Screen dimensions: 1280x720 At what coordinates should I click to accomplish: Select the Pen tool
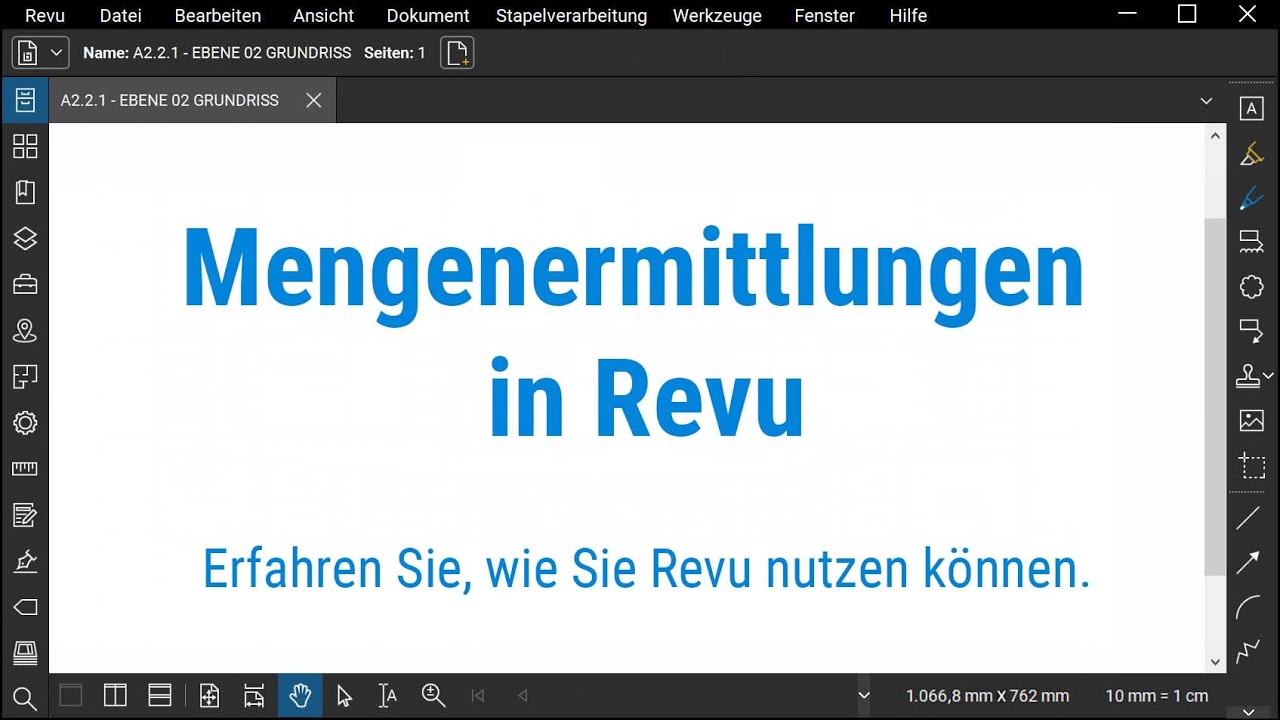1251,198
